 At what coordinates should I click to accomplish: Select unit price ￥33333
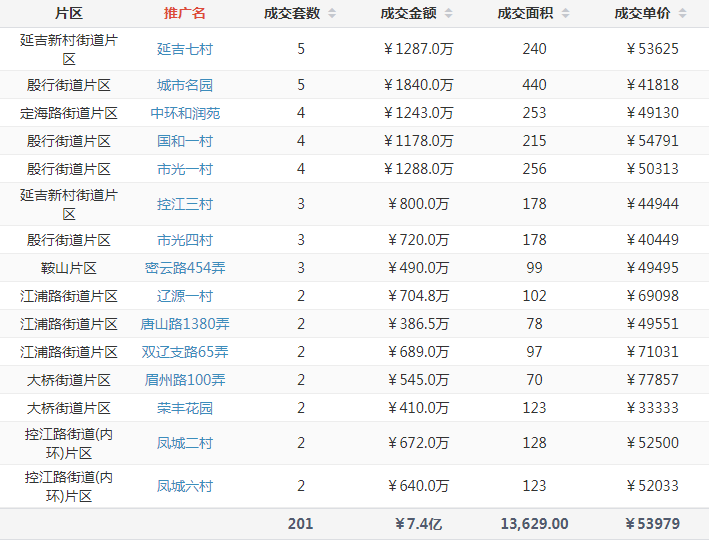(652, 408)
